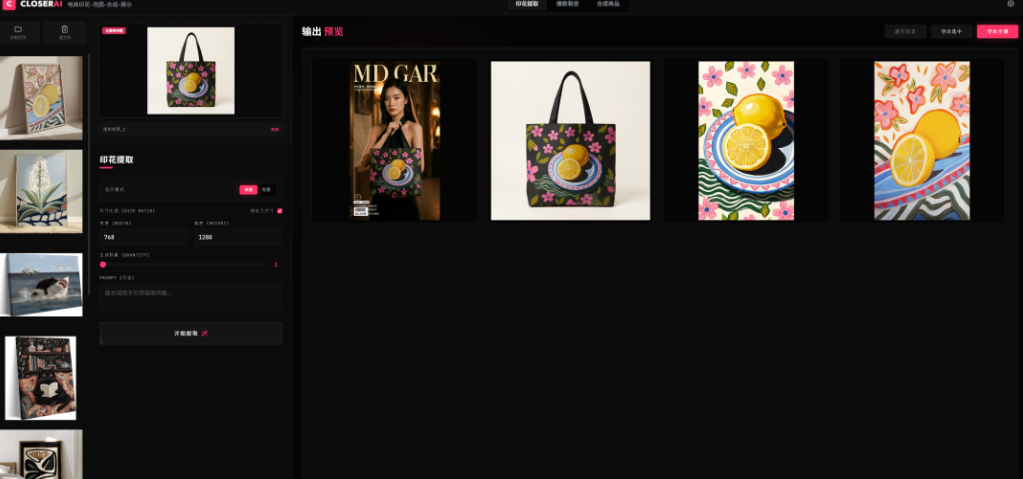Open the pink flowers lemon pattern output

[922, 140]
